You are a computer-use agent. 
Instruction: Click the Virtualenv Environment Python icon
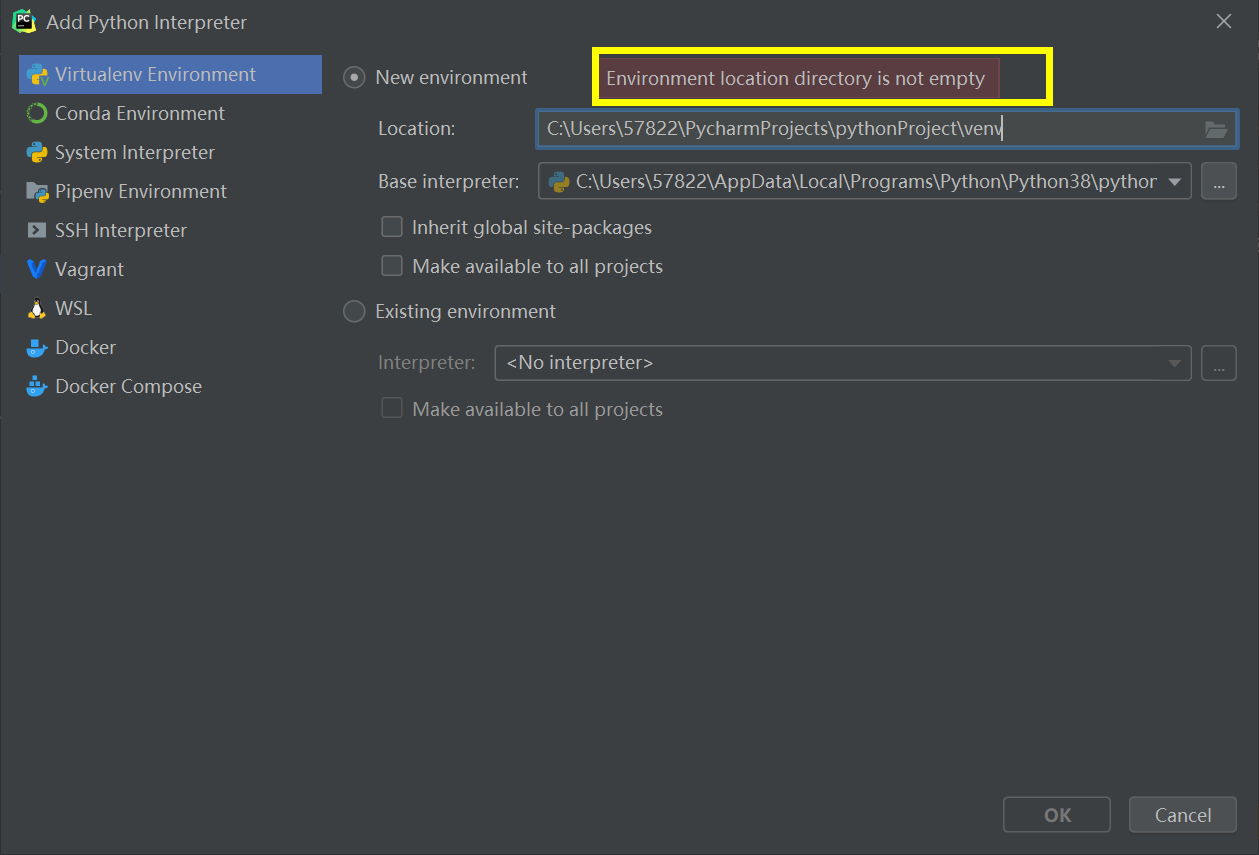tap(37, 75)
